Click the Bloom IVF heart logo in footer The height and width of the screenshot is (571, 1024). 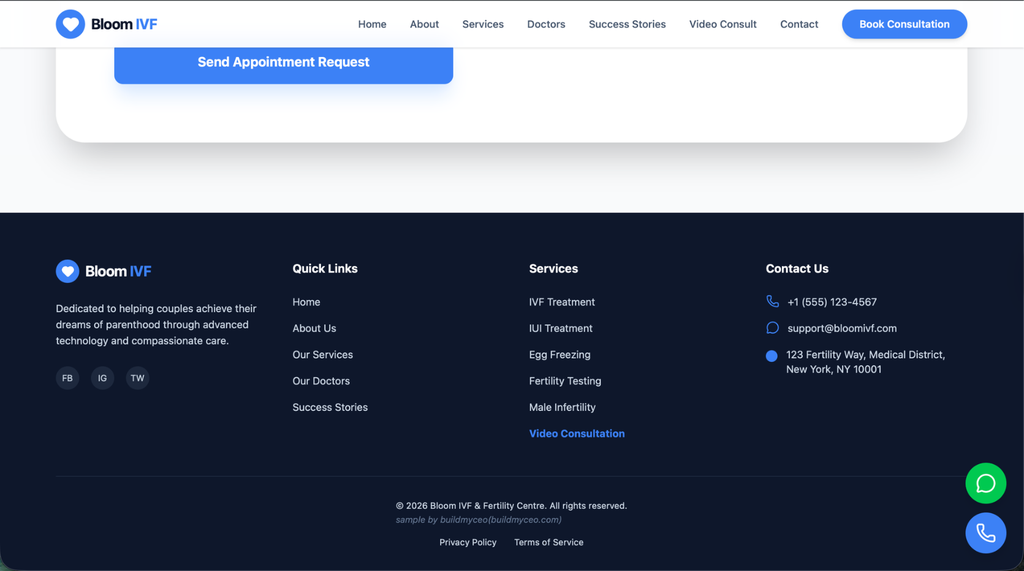(67, 271)
